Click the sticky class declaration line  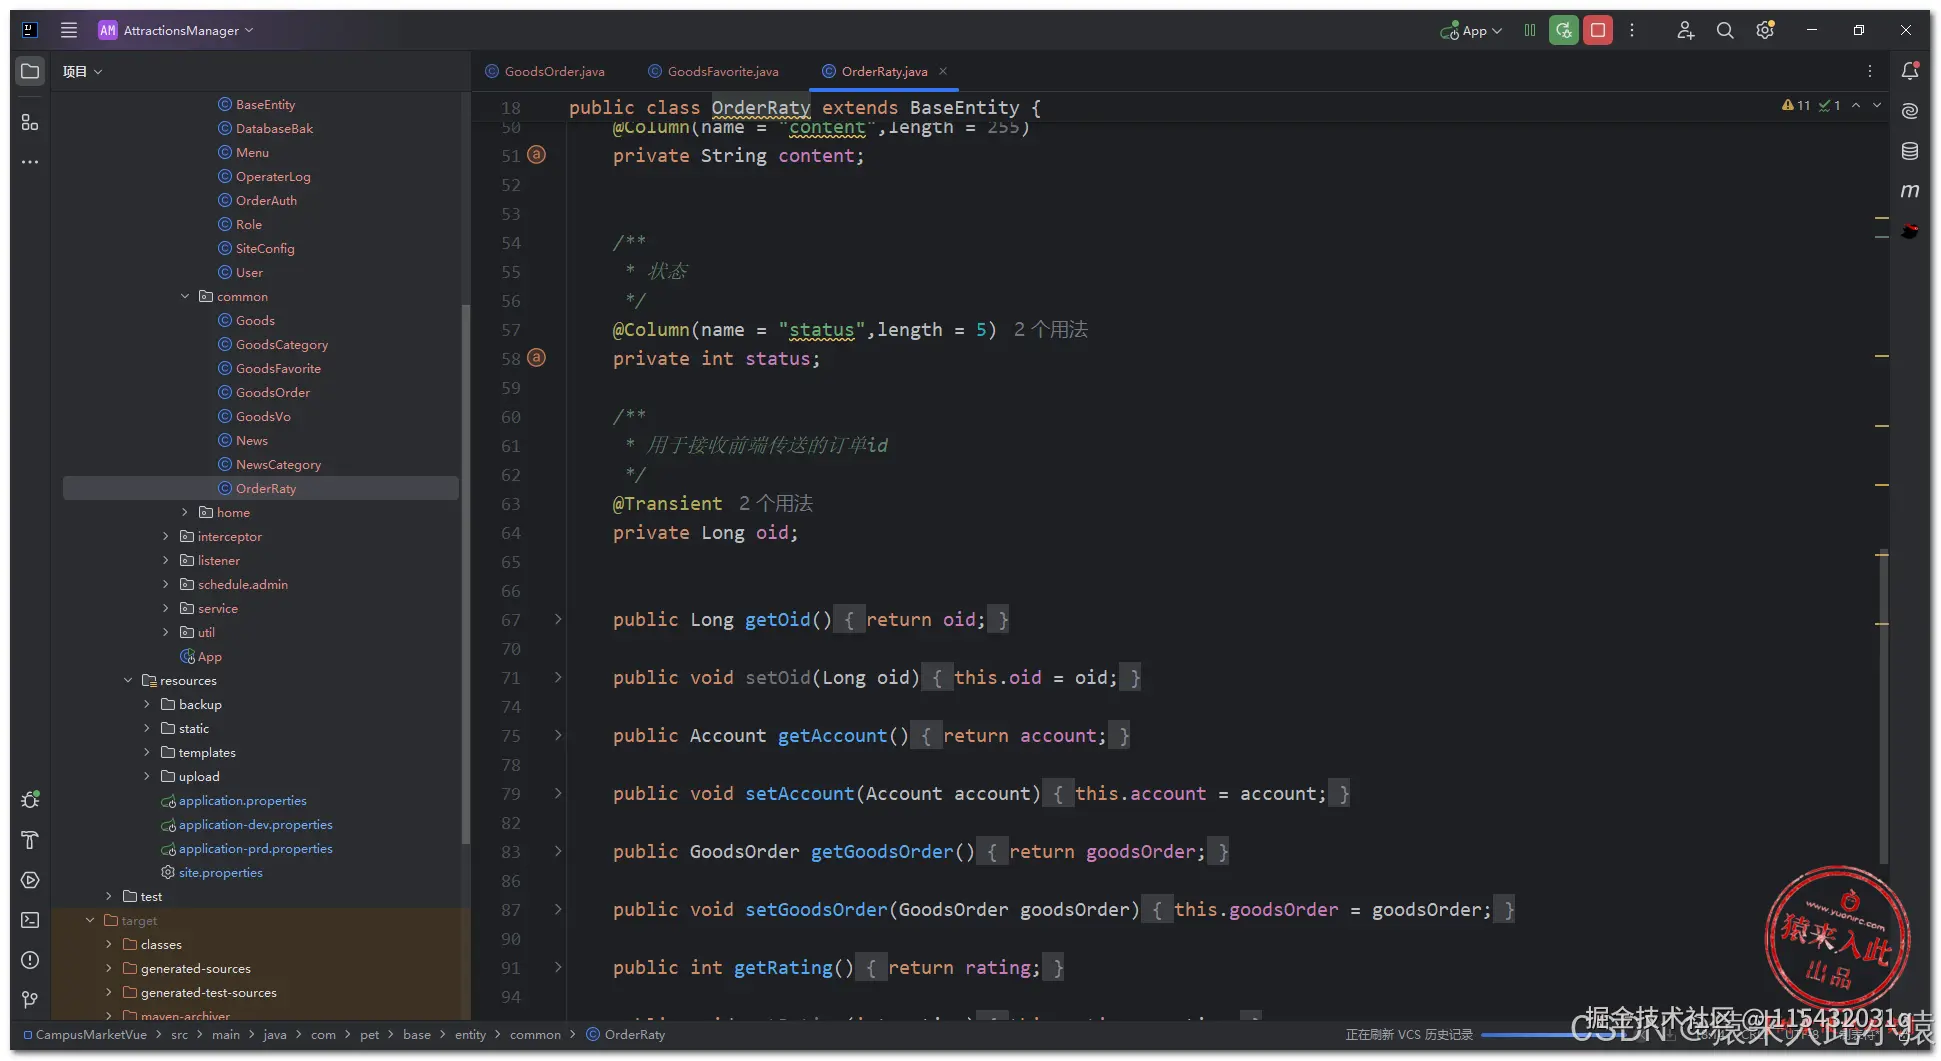tap(805, 107)
